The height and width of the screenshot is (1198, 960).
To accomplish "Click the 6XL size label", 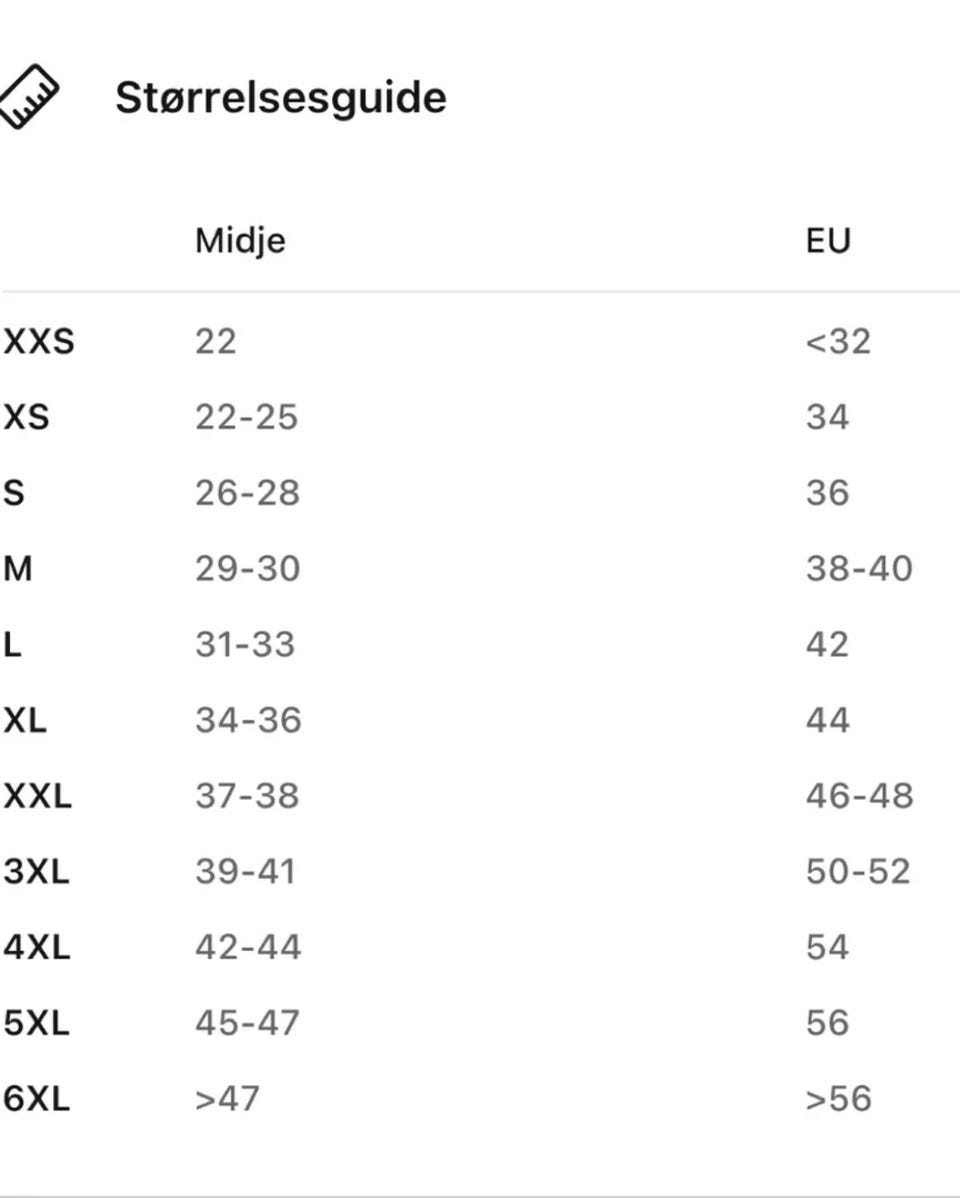I will pos(37,1099).
